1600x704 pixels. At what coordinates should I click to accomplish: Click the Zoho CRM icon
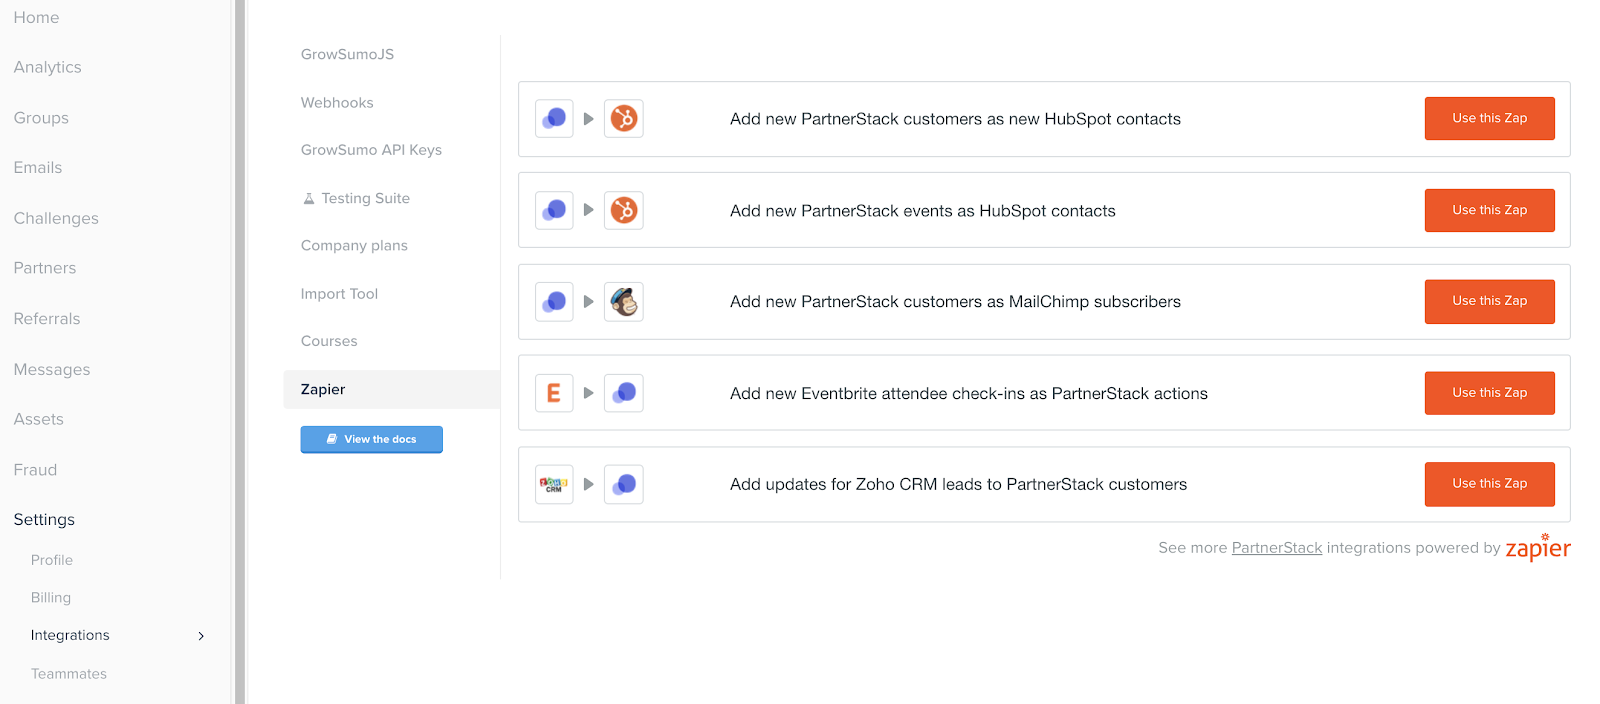[554, 485]
